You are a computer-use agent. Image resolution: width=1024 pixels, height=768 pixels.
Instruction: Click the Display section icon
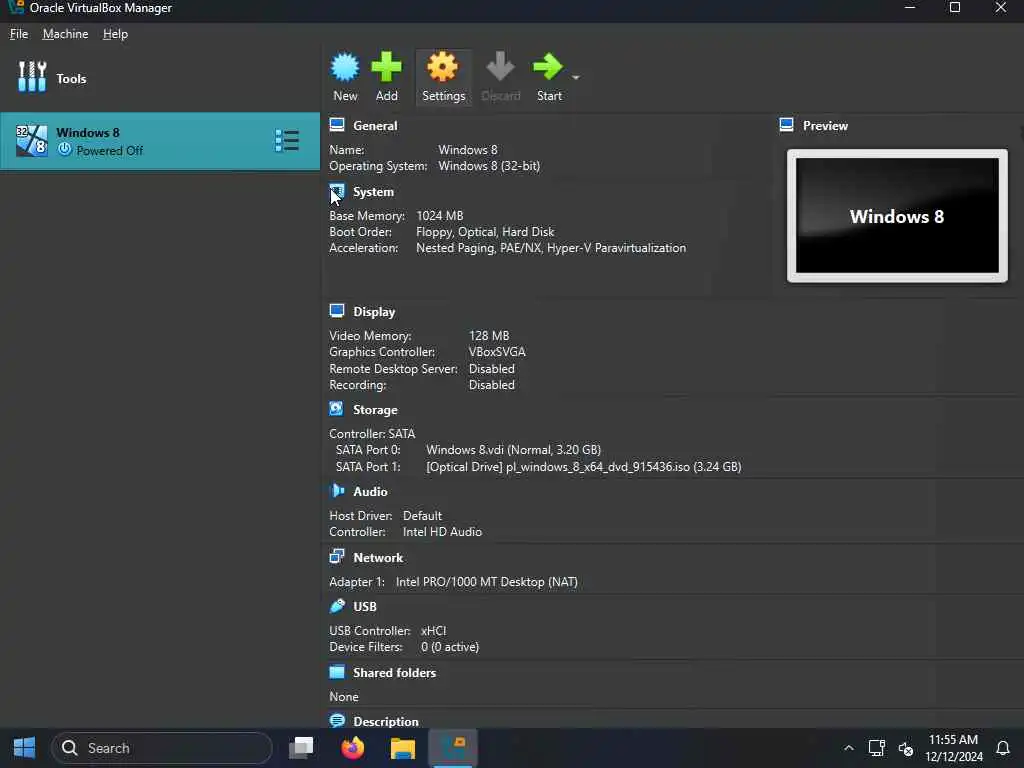337,311
